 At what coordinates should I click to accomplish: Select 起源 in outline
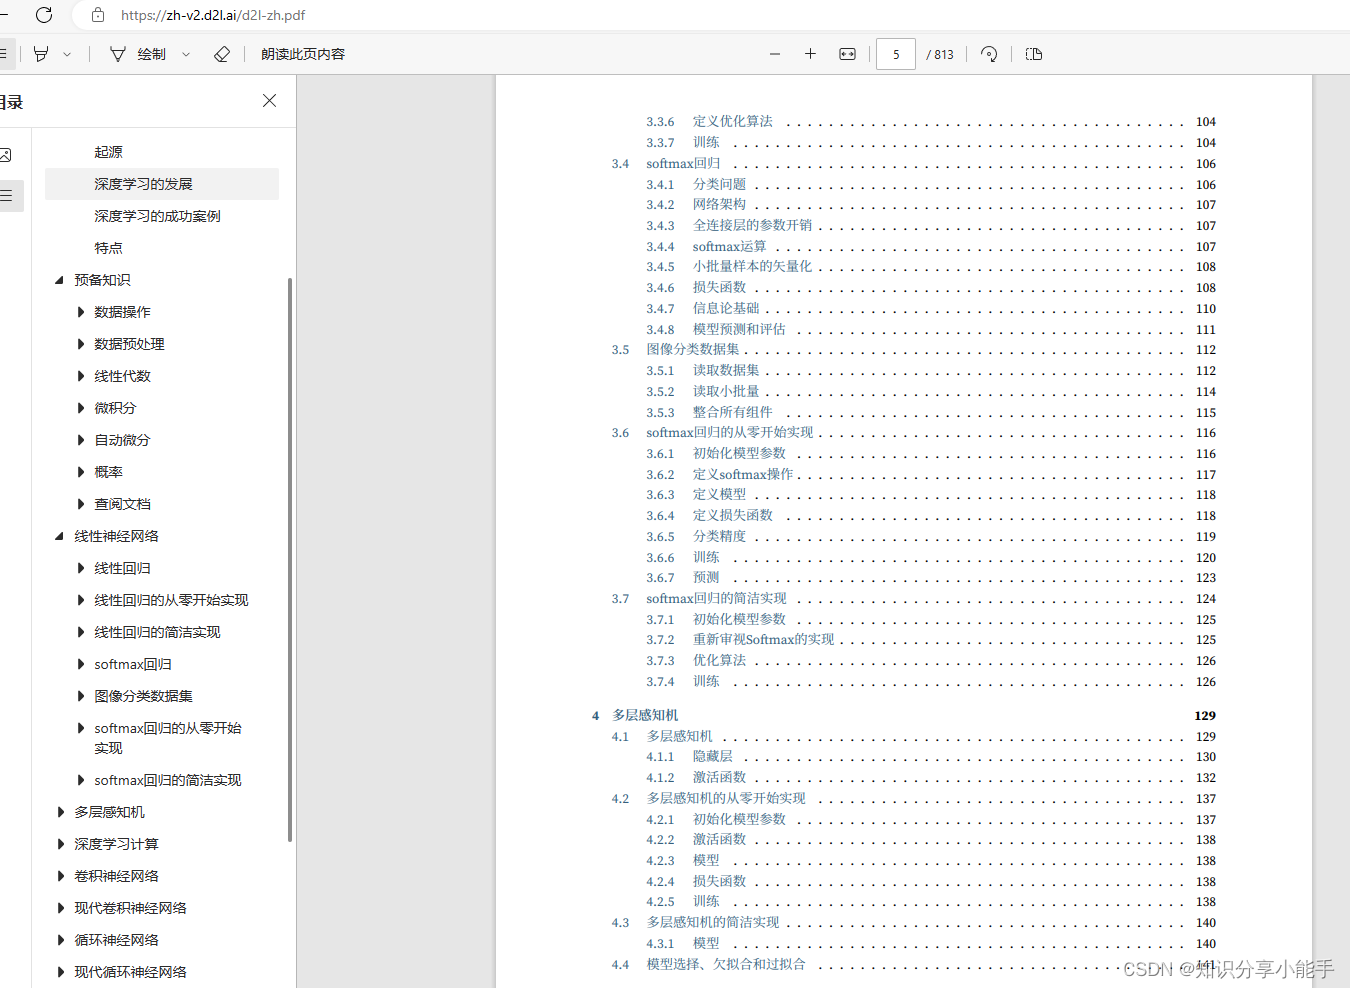(x=108, y=152)
